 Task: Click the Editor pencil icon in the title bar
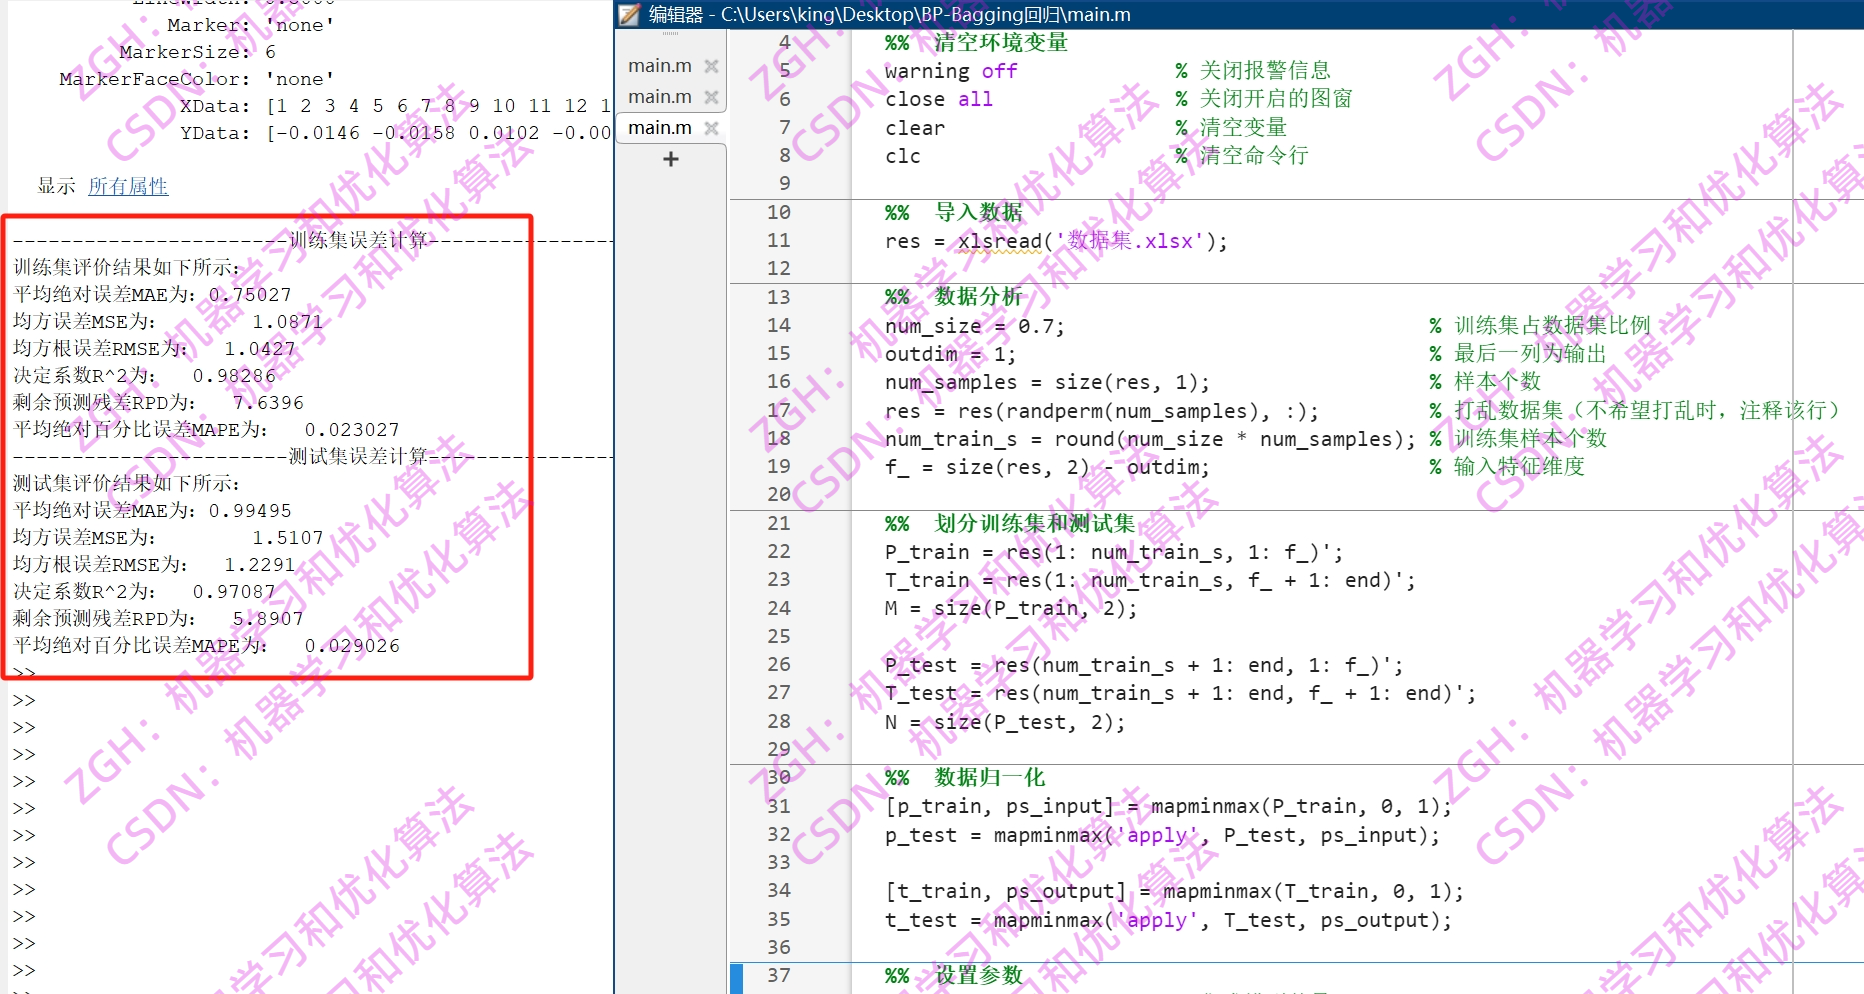(628, 14)
